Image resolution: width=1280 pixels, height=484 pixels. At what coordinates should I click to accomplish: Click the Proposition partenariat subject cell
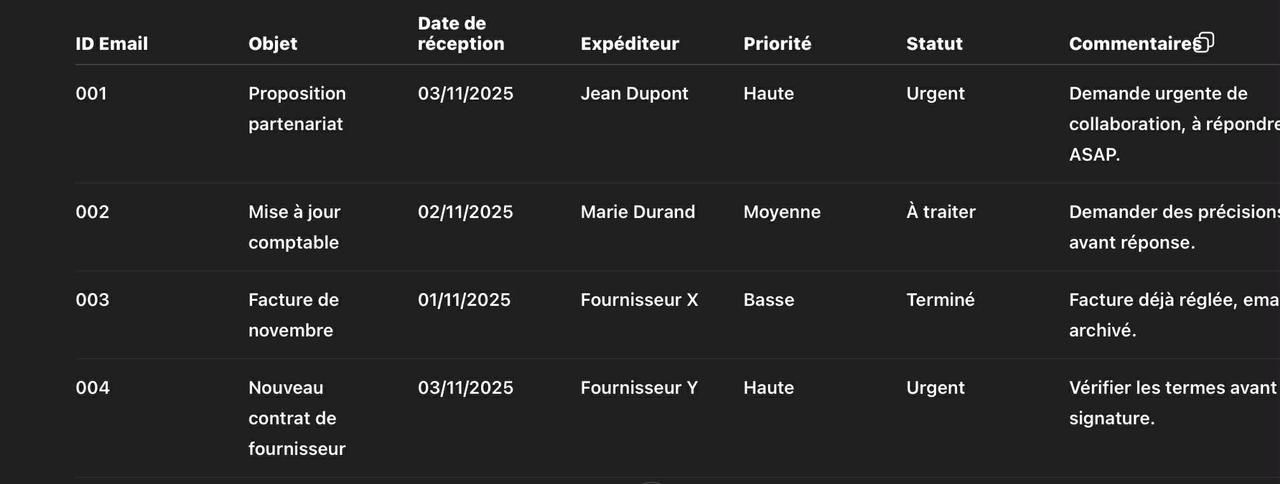297,108
